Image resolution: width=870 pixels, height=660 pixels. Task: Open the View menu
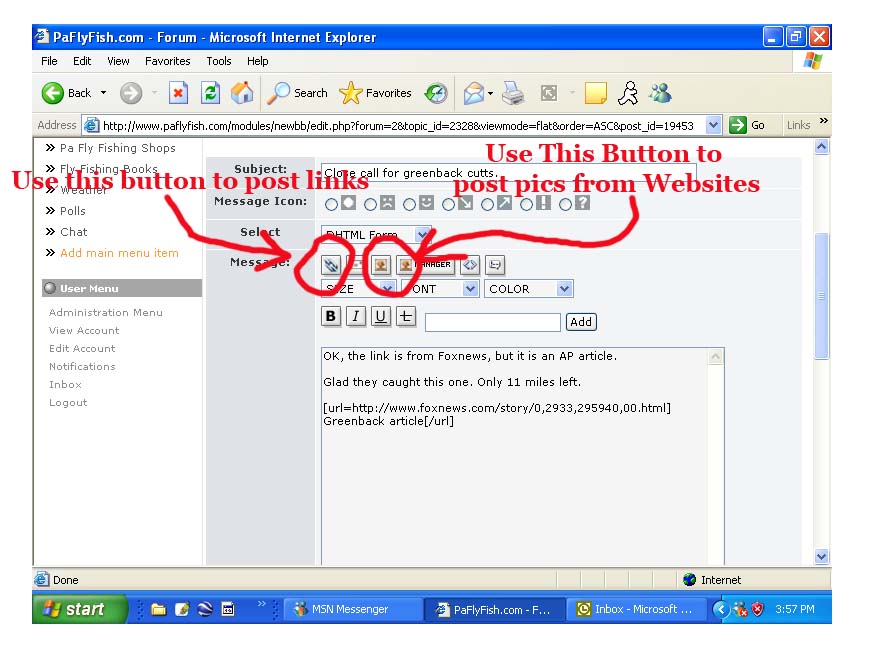pos(118,61)
